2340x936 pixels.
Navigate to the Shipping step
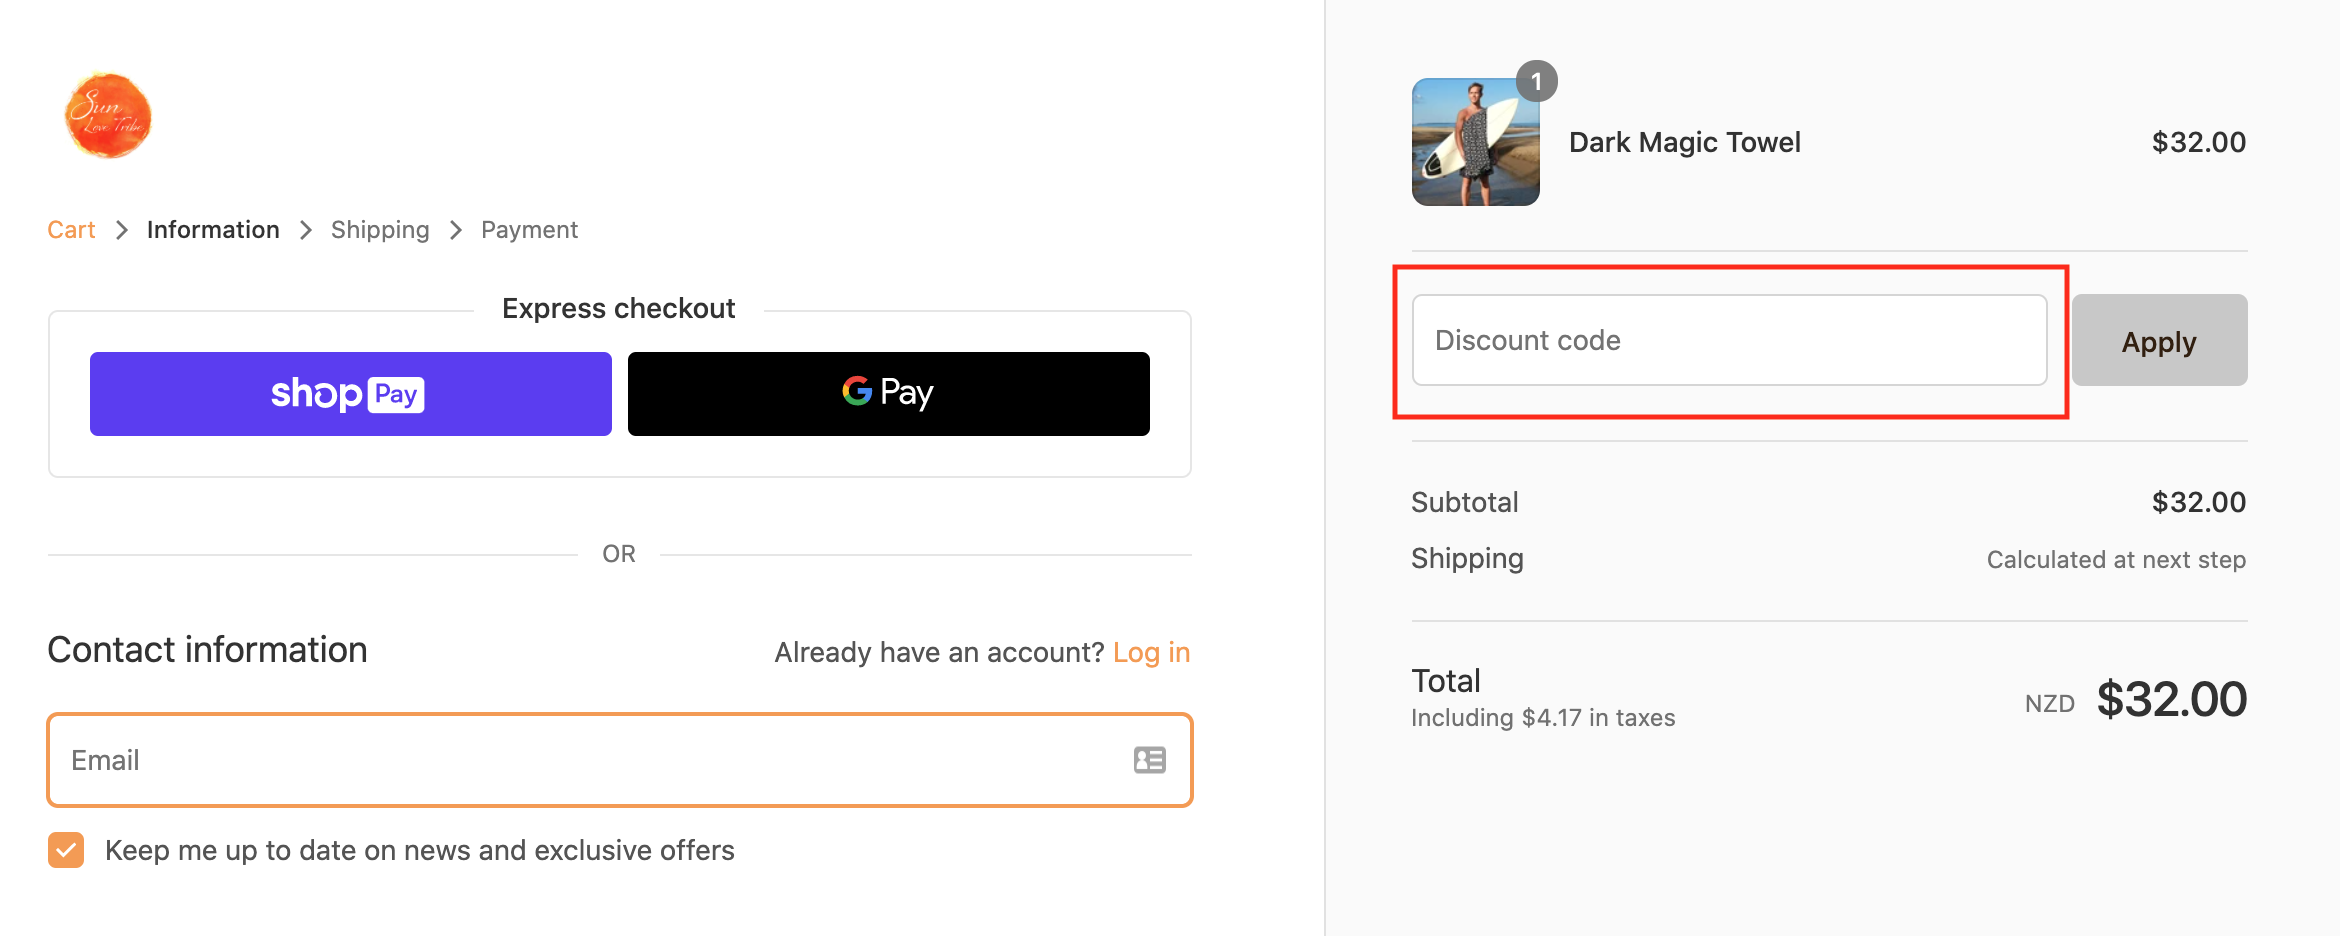coord(380,229)
